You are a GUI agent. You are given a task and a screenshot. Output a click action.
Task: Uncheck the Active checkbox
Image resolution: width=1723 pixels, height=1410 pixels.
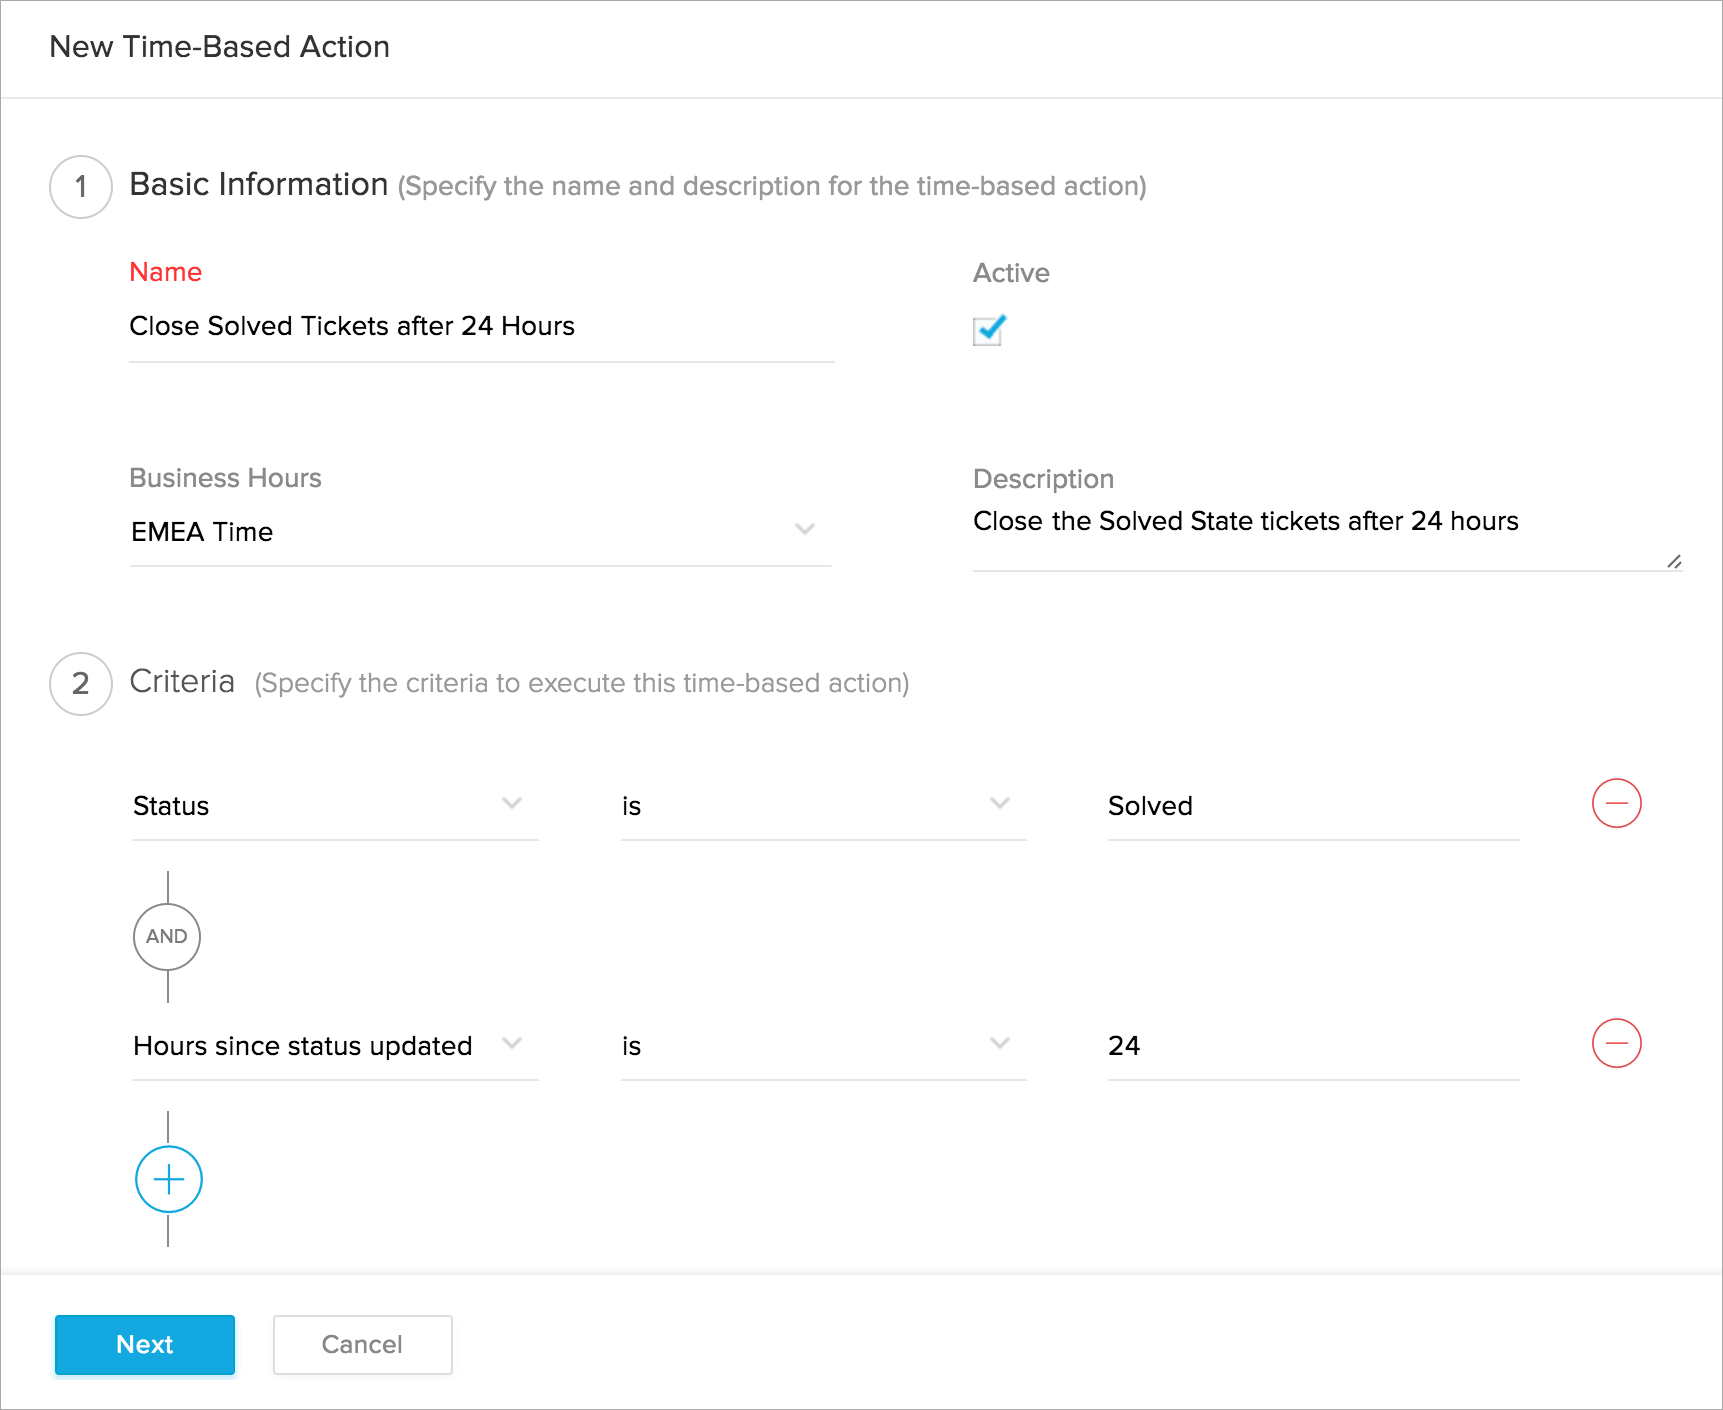pyautogui.click(x=988, y=330)
